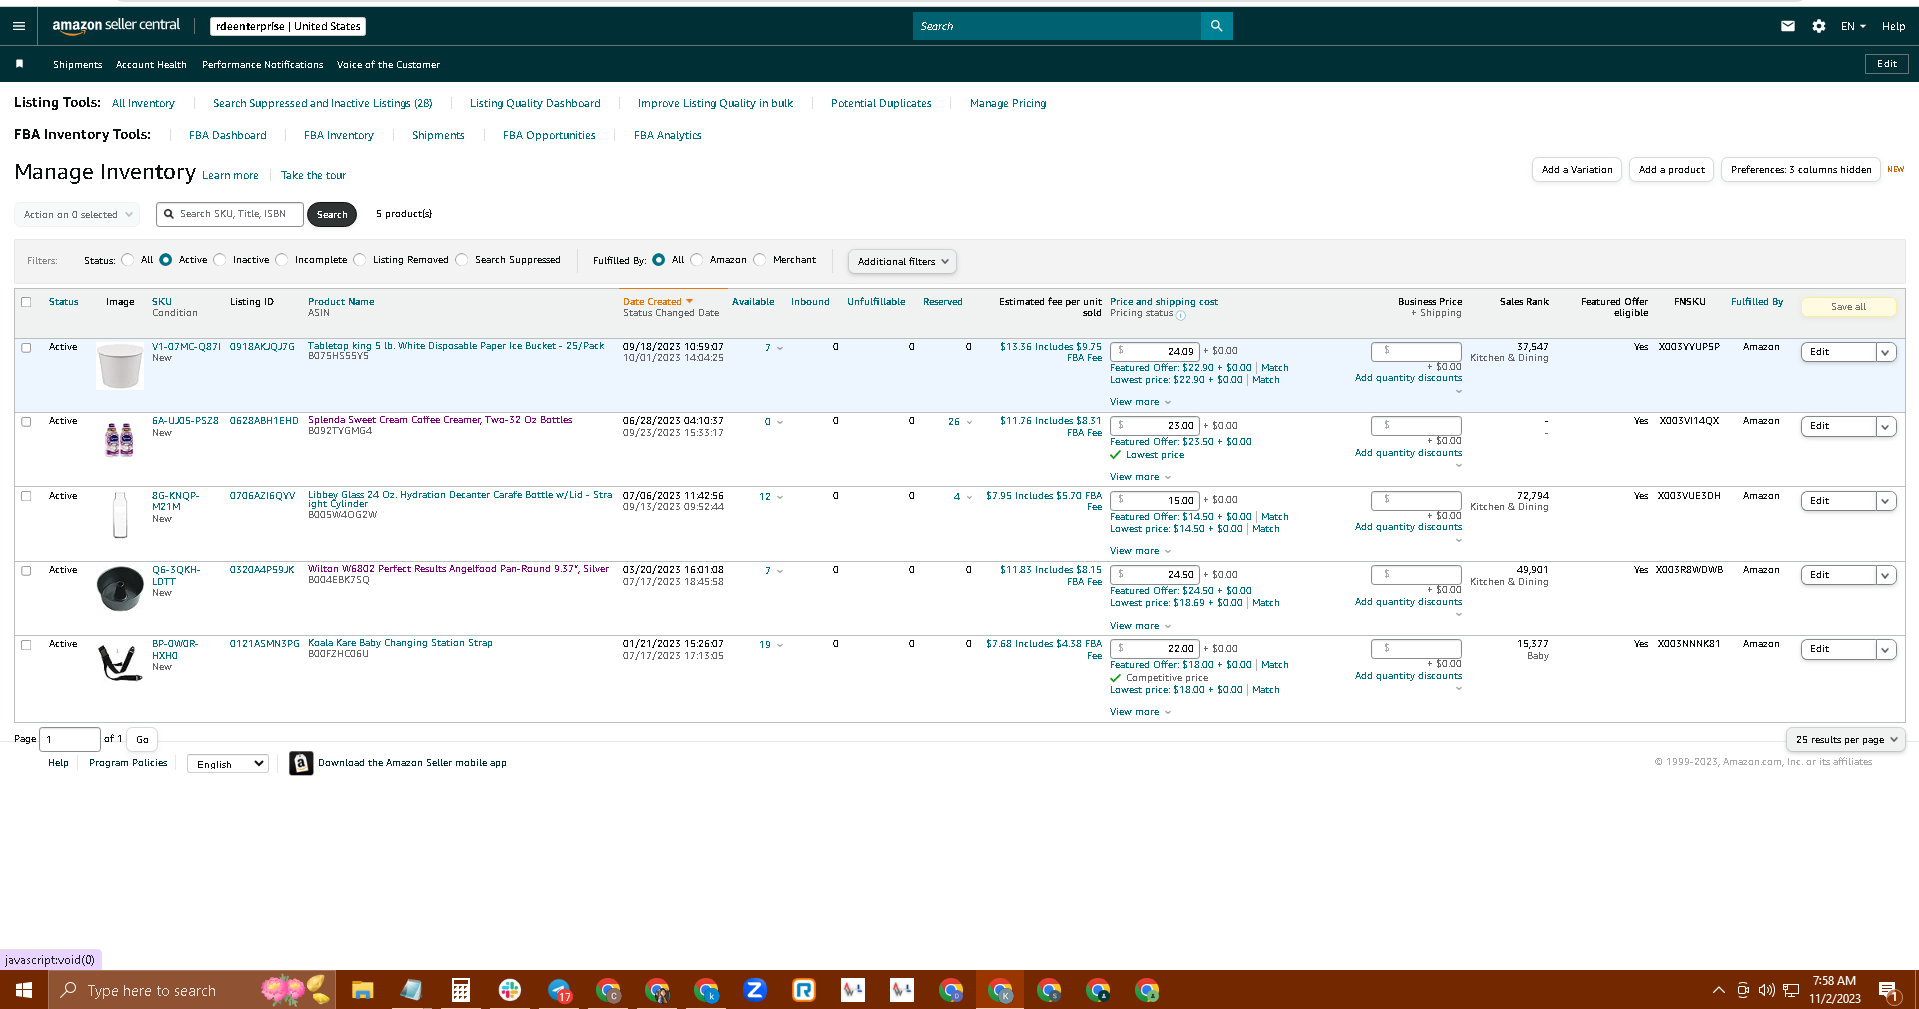Screen dimensions: 1919x1009
Task: Select the Listing Removed status filter
Action: coord(360,260)
